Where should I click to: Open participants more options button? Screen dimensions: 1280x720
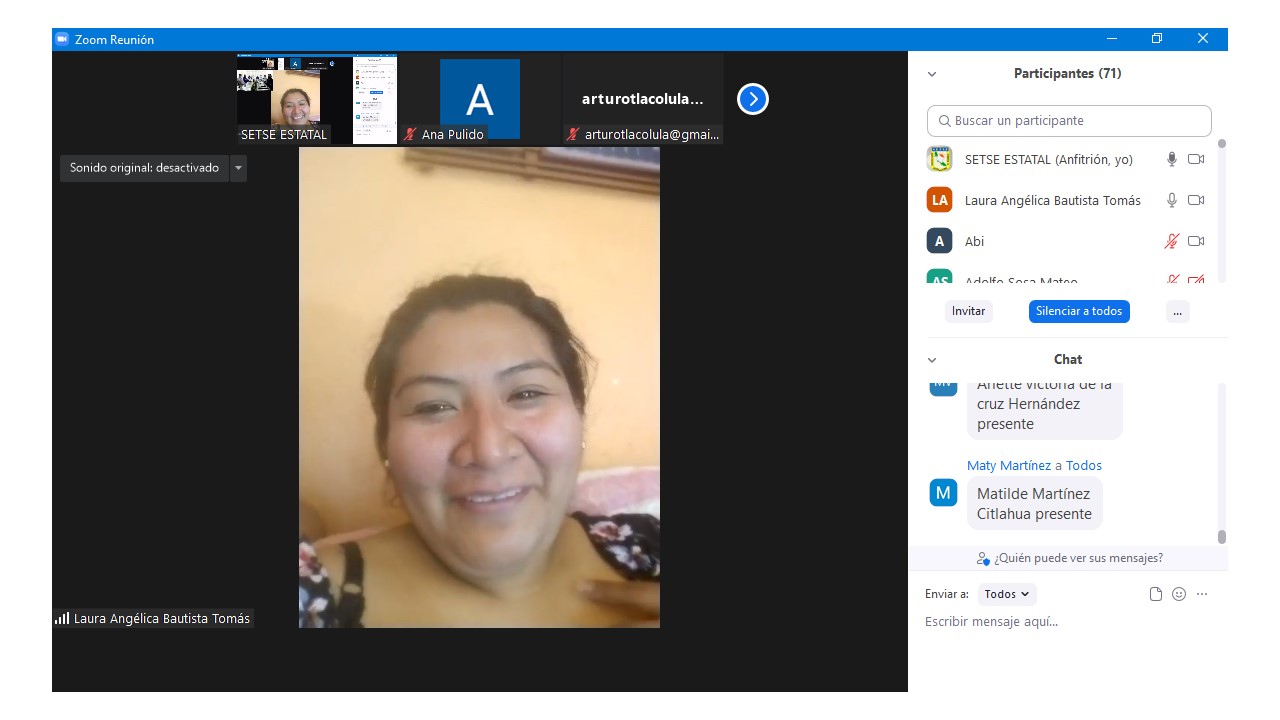1177,311
